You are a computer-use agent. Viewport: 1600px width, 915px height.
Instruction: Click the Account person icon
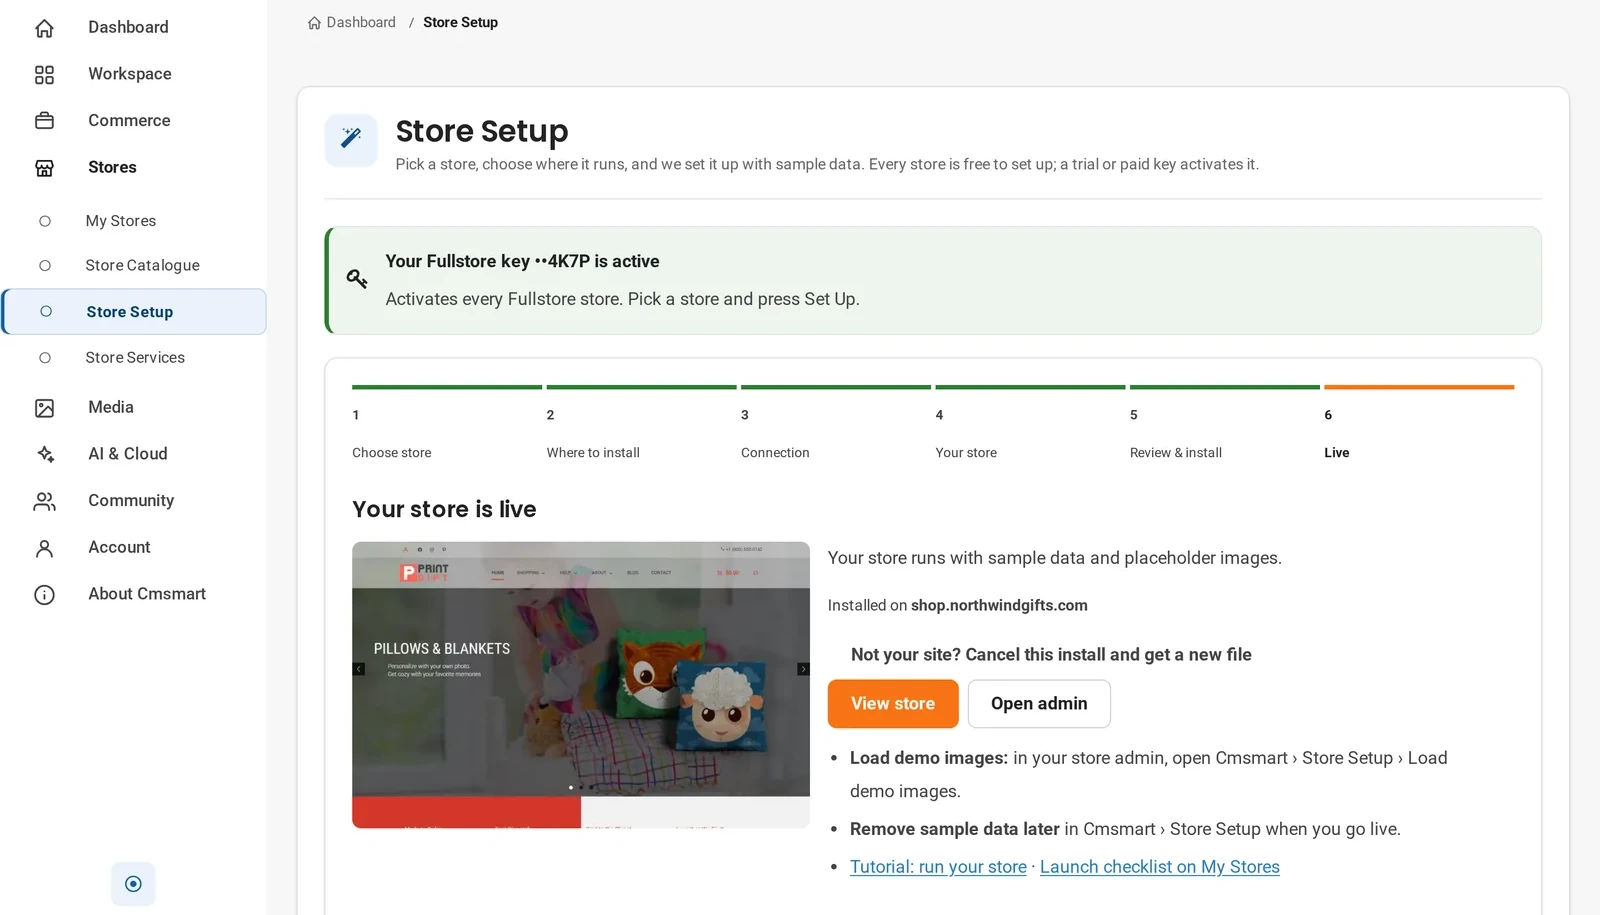pos(44,548)
